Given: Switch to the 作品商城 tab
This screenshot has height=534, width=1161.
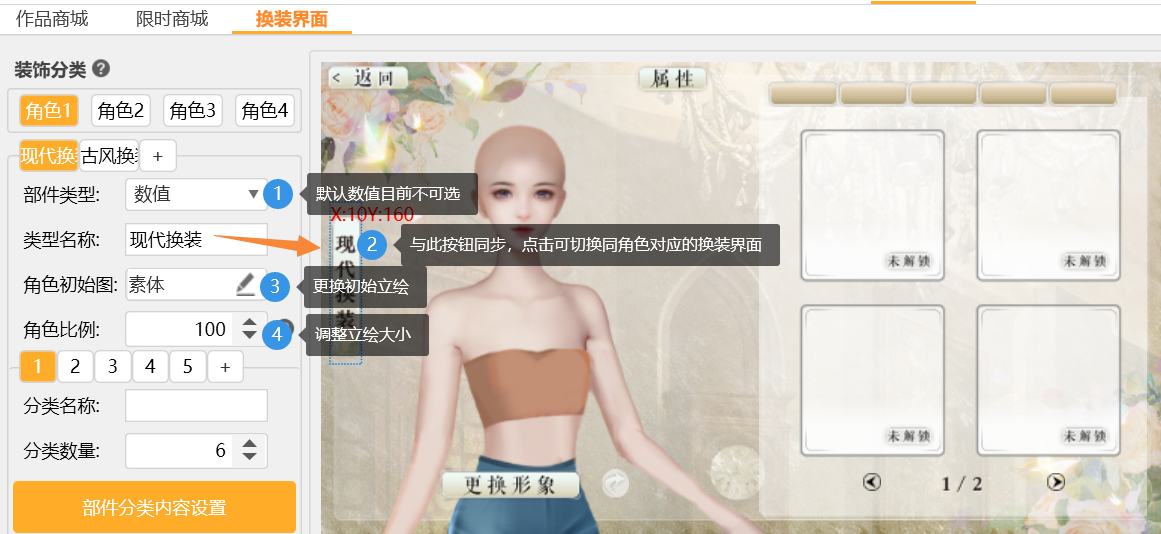Looking at the screenshot, I should 52,18.
